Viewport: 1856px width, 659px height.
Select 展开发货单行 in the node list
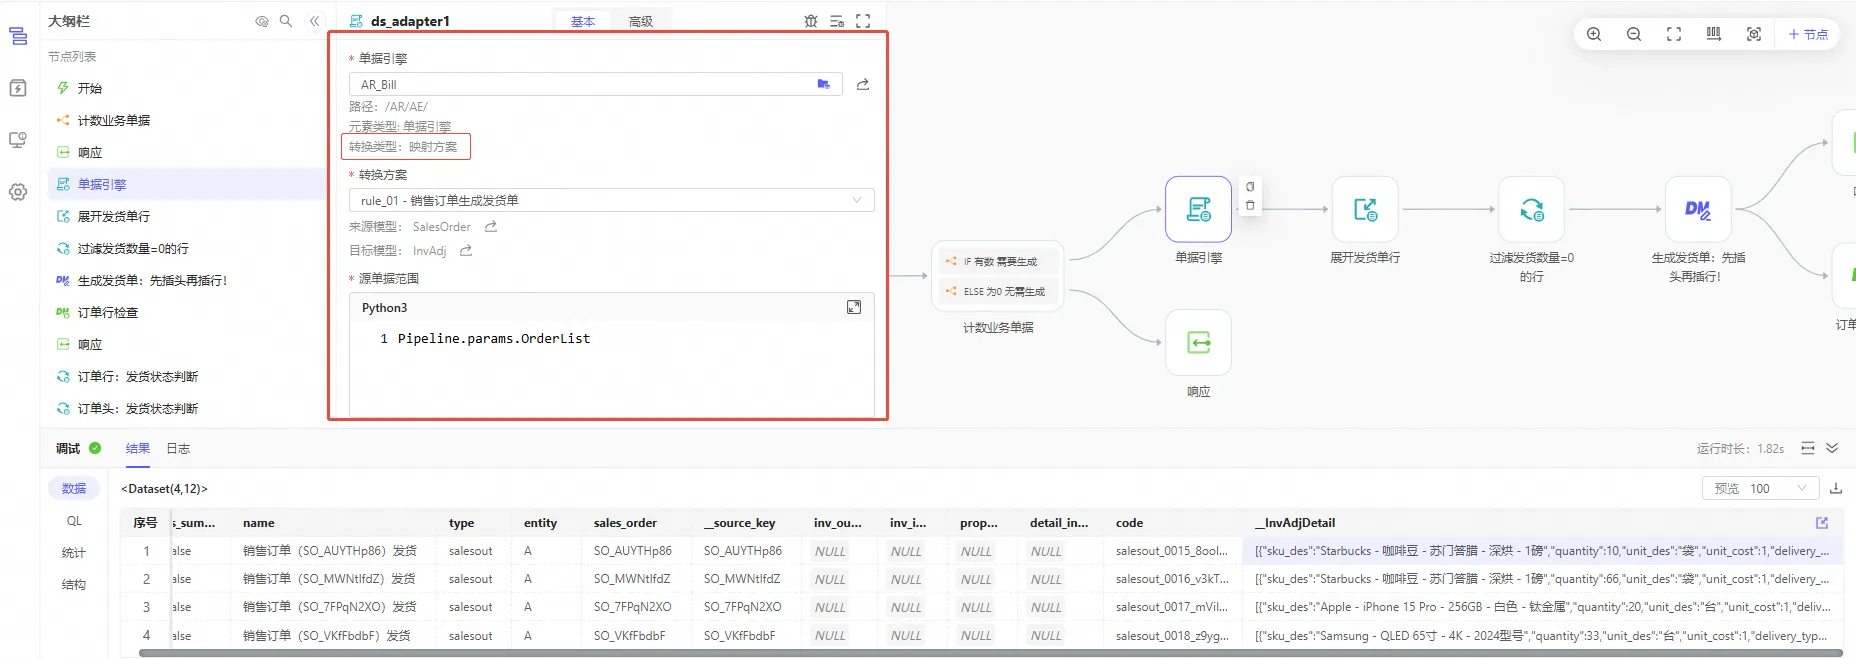click(113, 217)
